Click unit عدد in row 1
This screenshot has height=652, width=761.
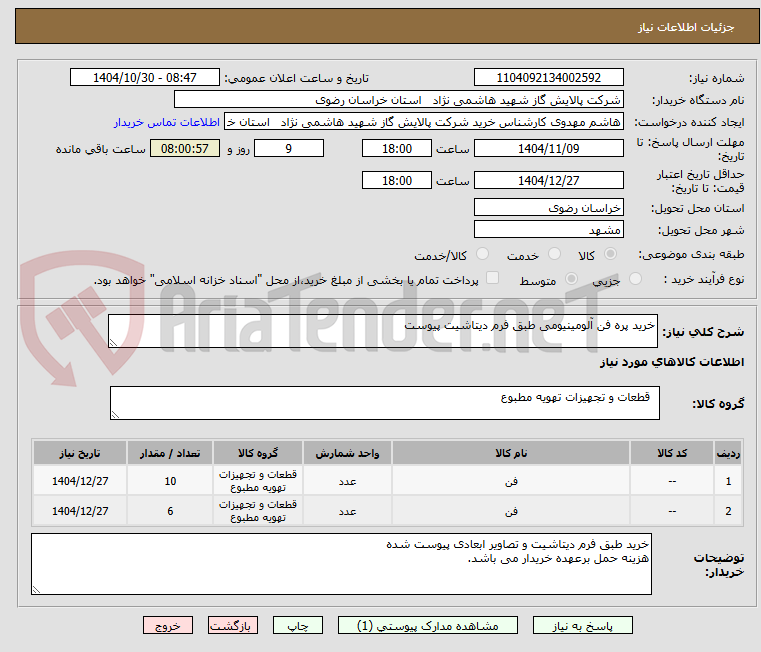pyautogui.click(x=347, y=481)
